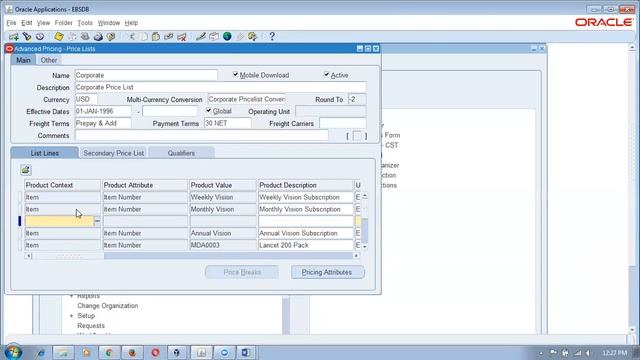Click the Pricing Attributes button

click(x=327, y=272)
